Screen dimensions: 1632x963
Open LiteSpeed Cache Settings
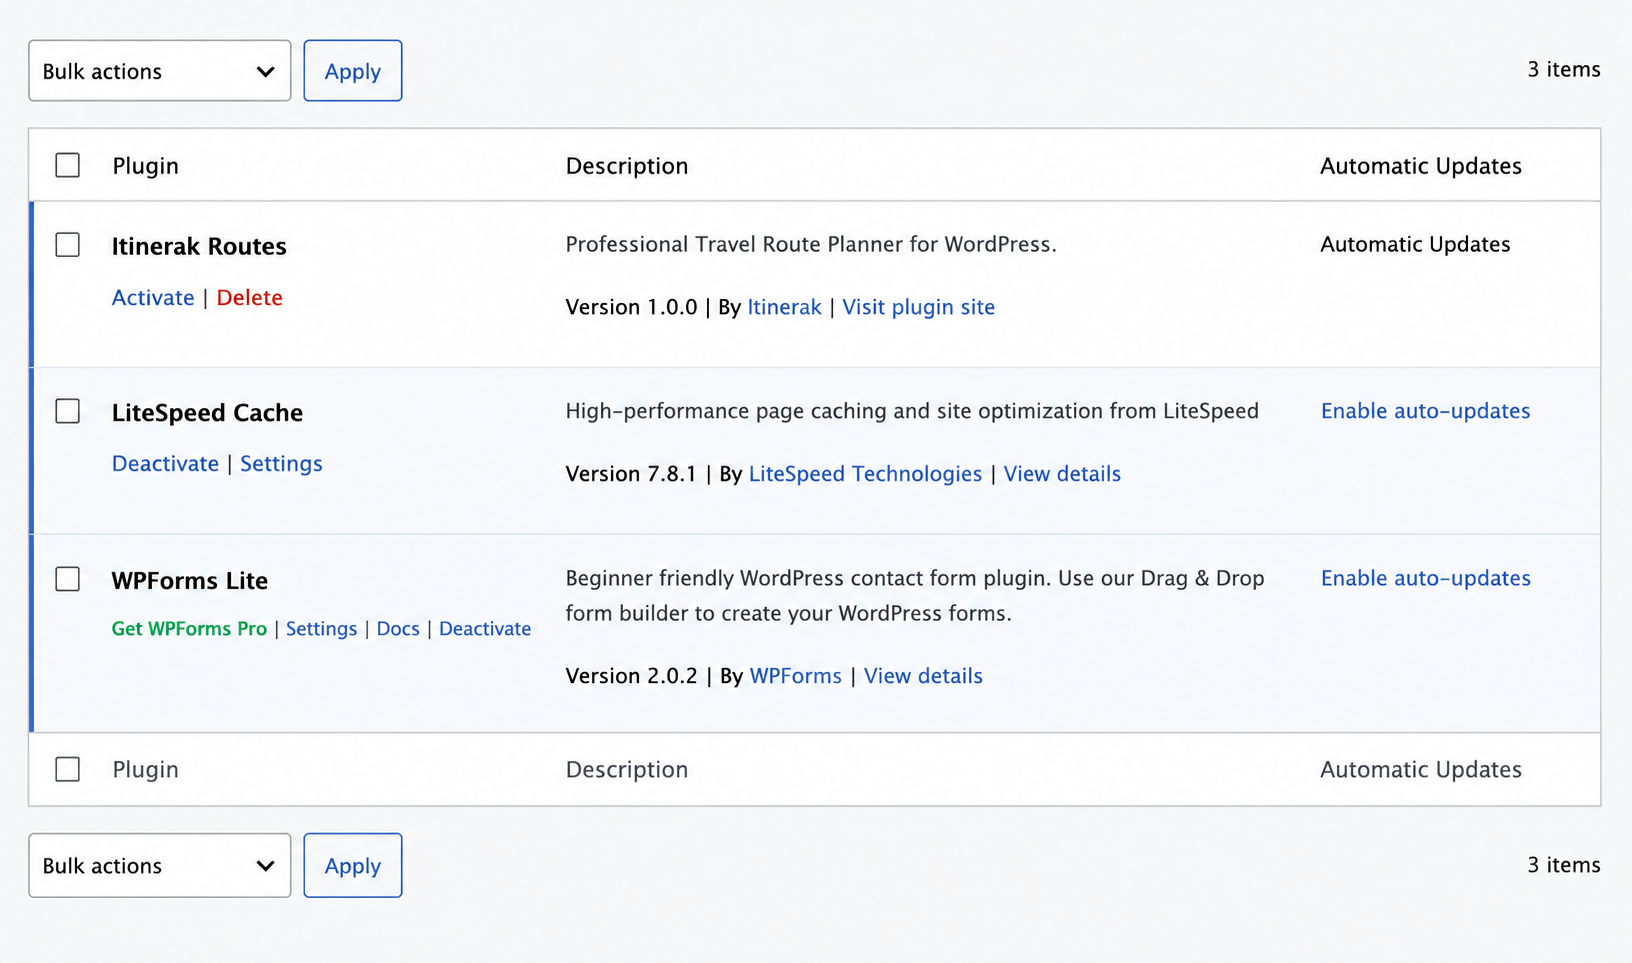[x=281, y=464]
